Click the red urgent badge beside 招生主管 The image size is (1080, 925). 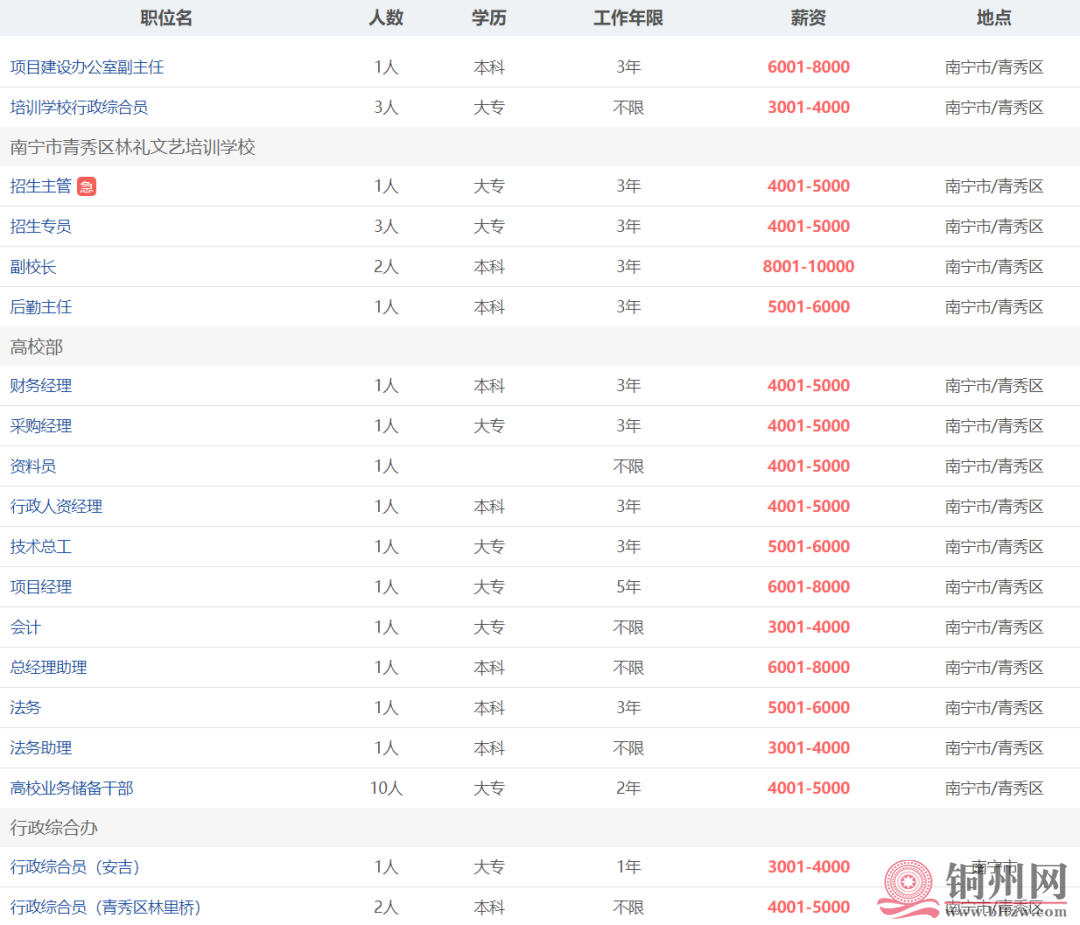click(x=87, y=187)
